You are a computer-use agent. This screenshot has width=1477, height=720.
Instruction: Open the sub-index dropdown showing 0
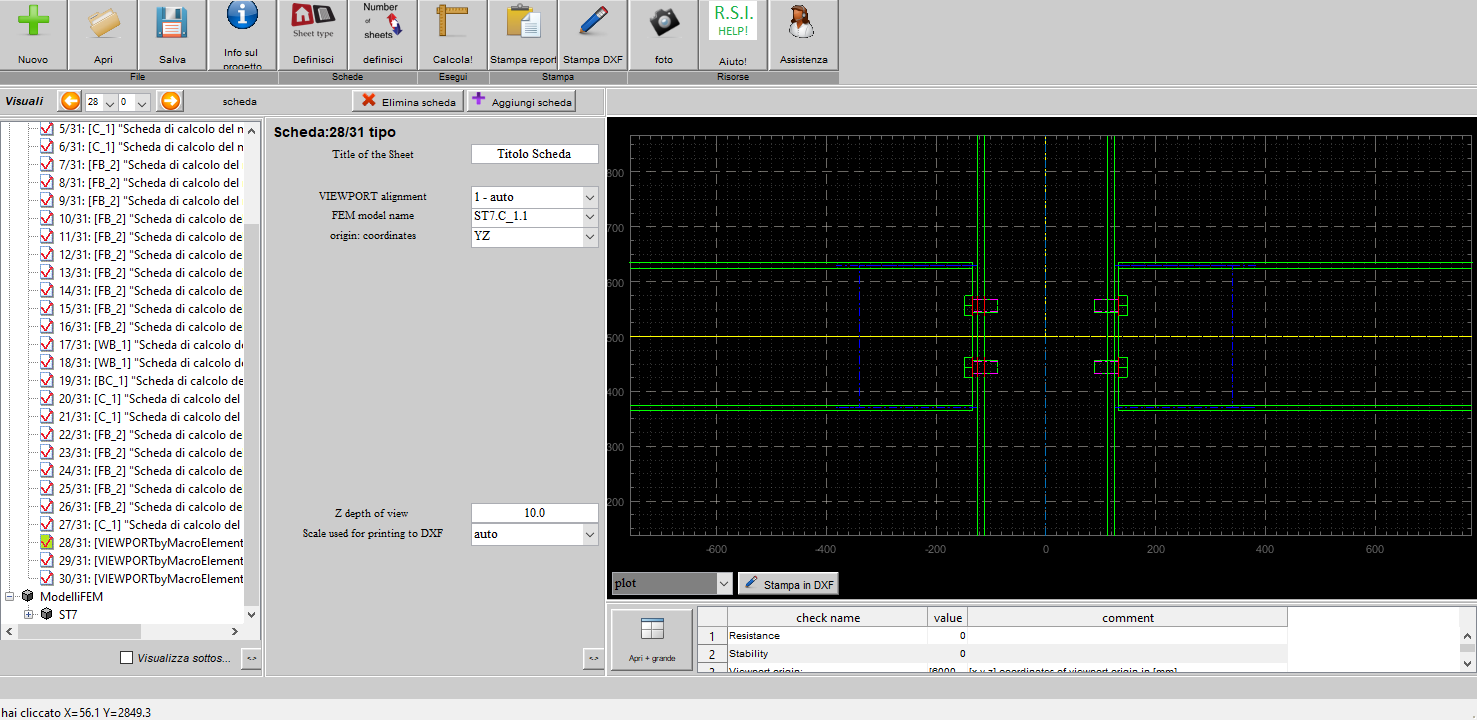coord(142,102)
